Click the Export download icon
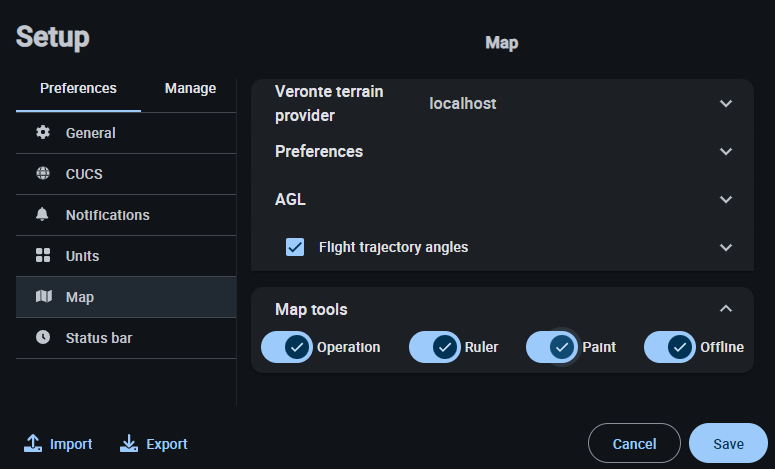This screenshot has width=775, height=469. pyautogui.click(x=129, y=444)
